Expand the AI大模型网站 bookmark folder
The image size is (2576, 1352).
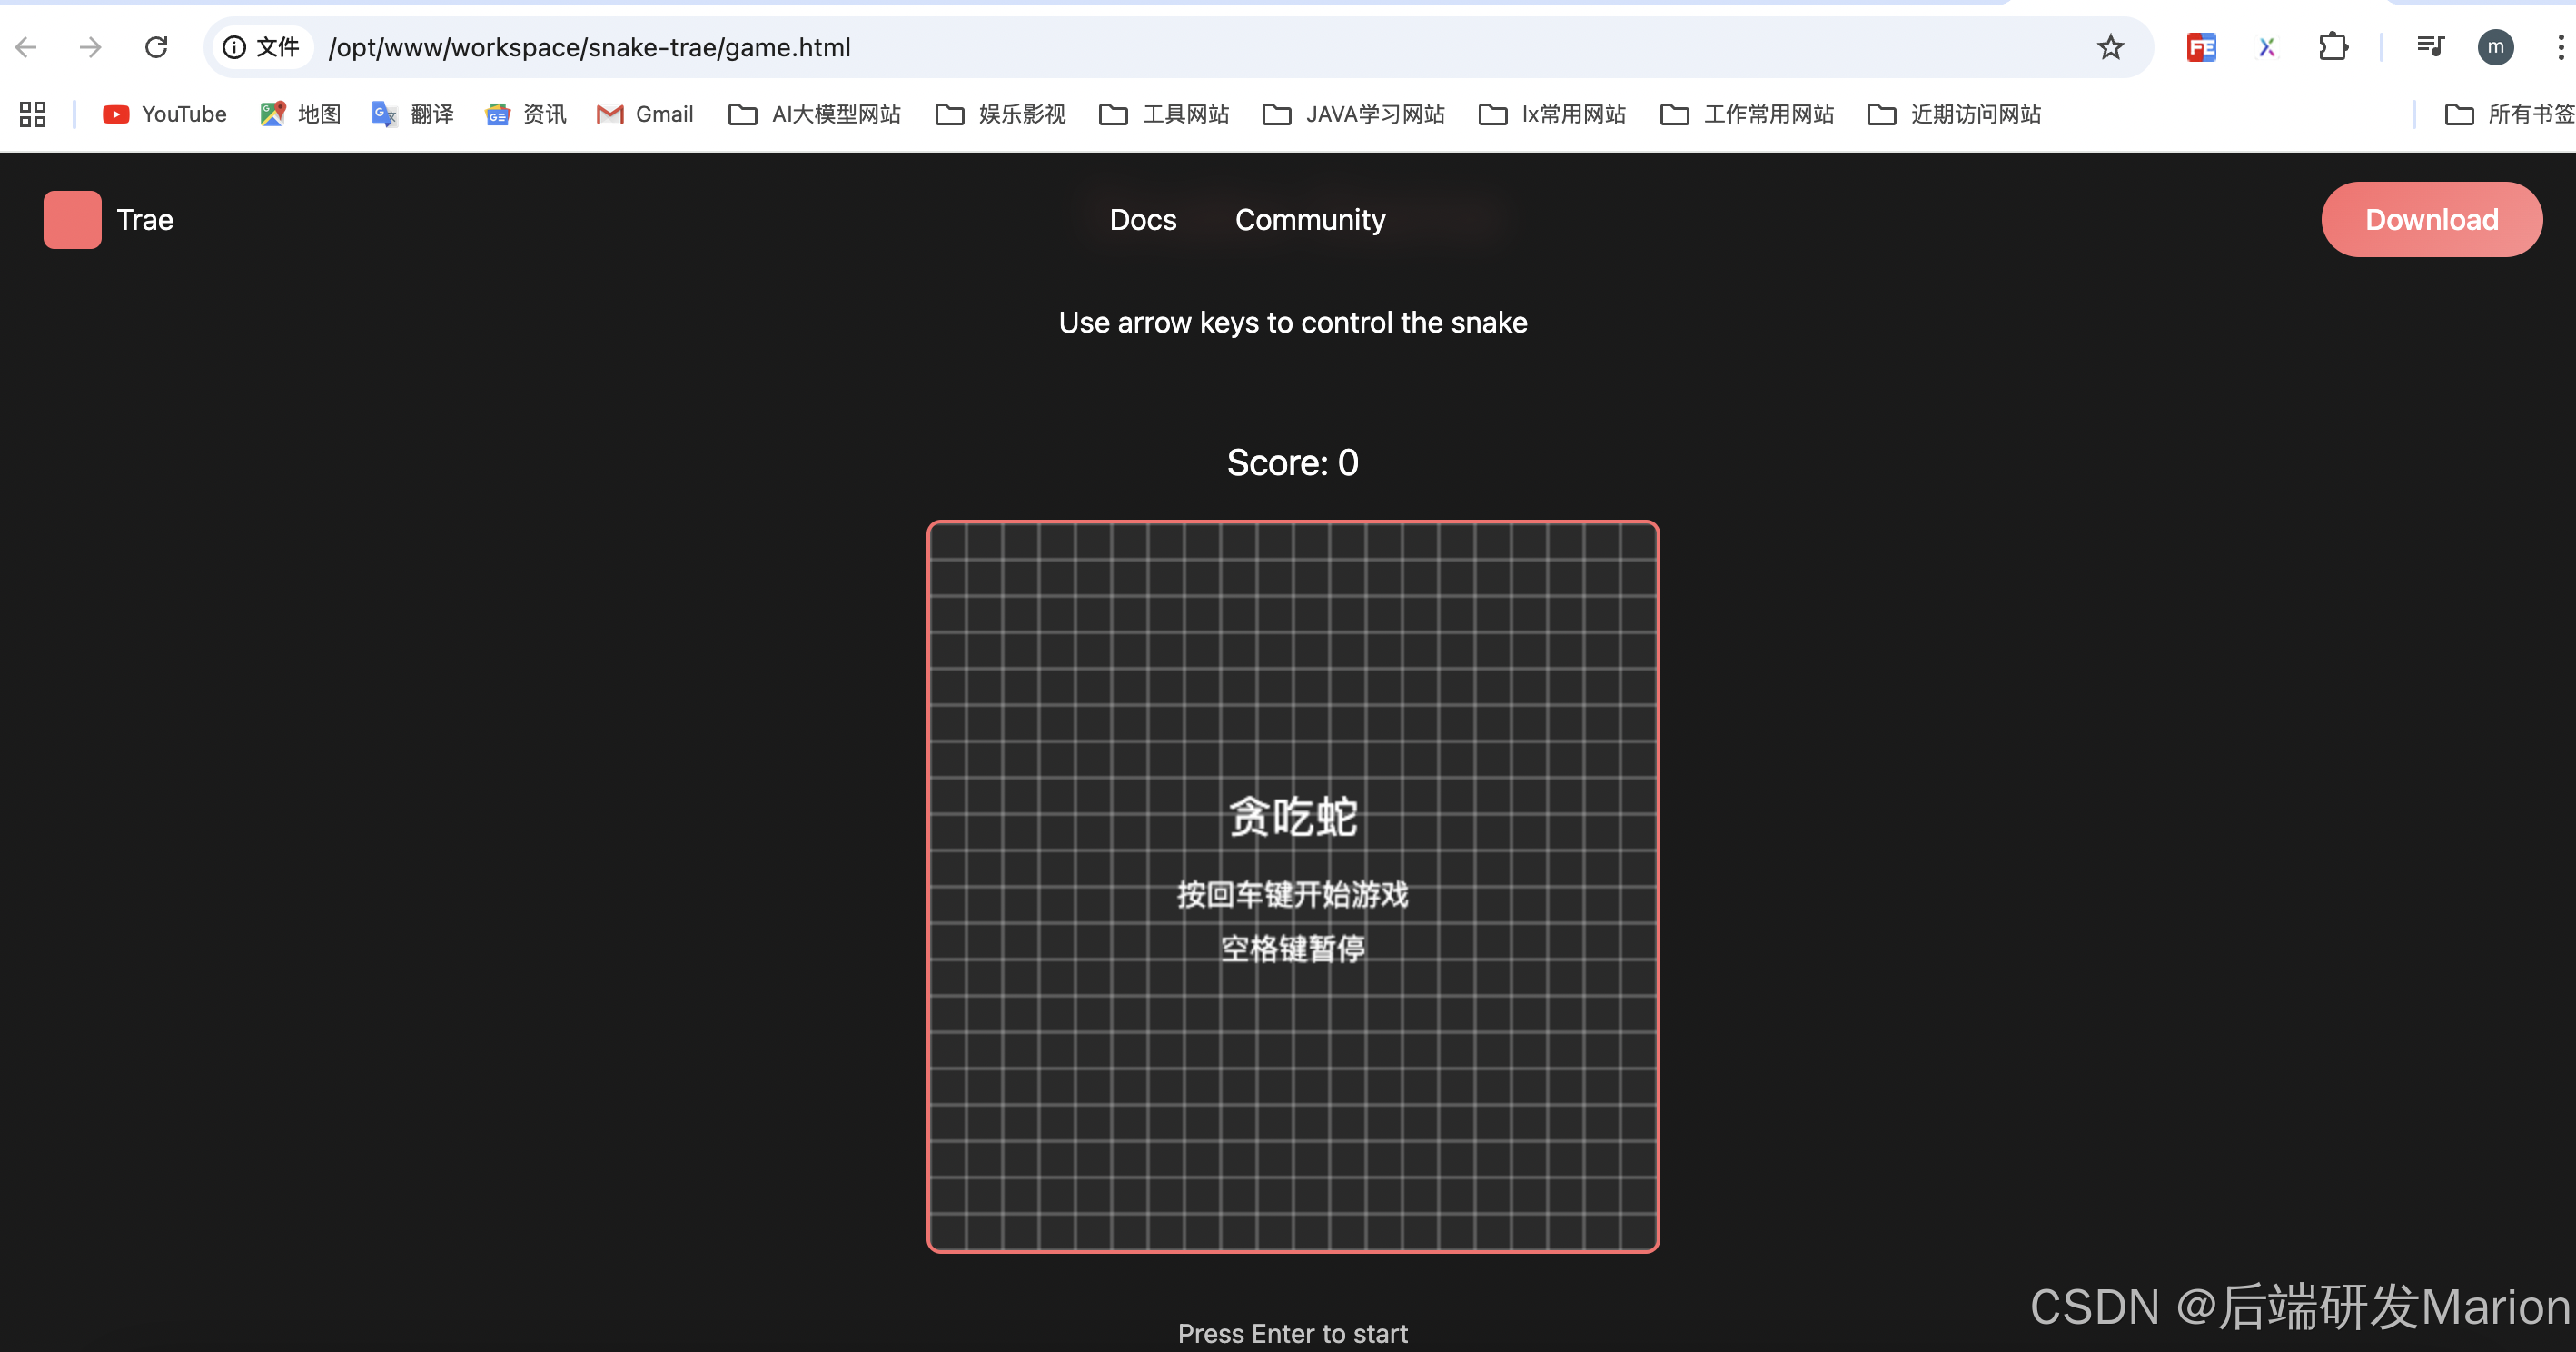click(x=815, y=114)
